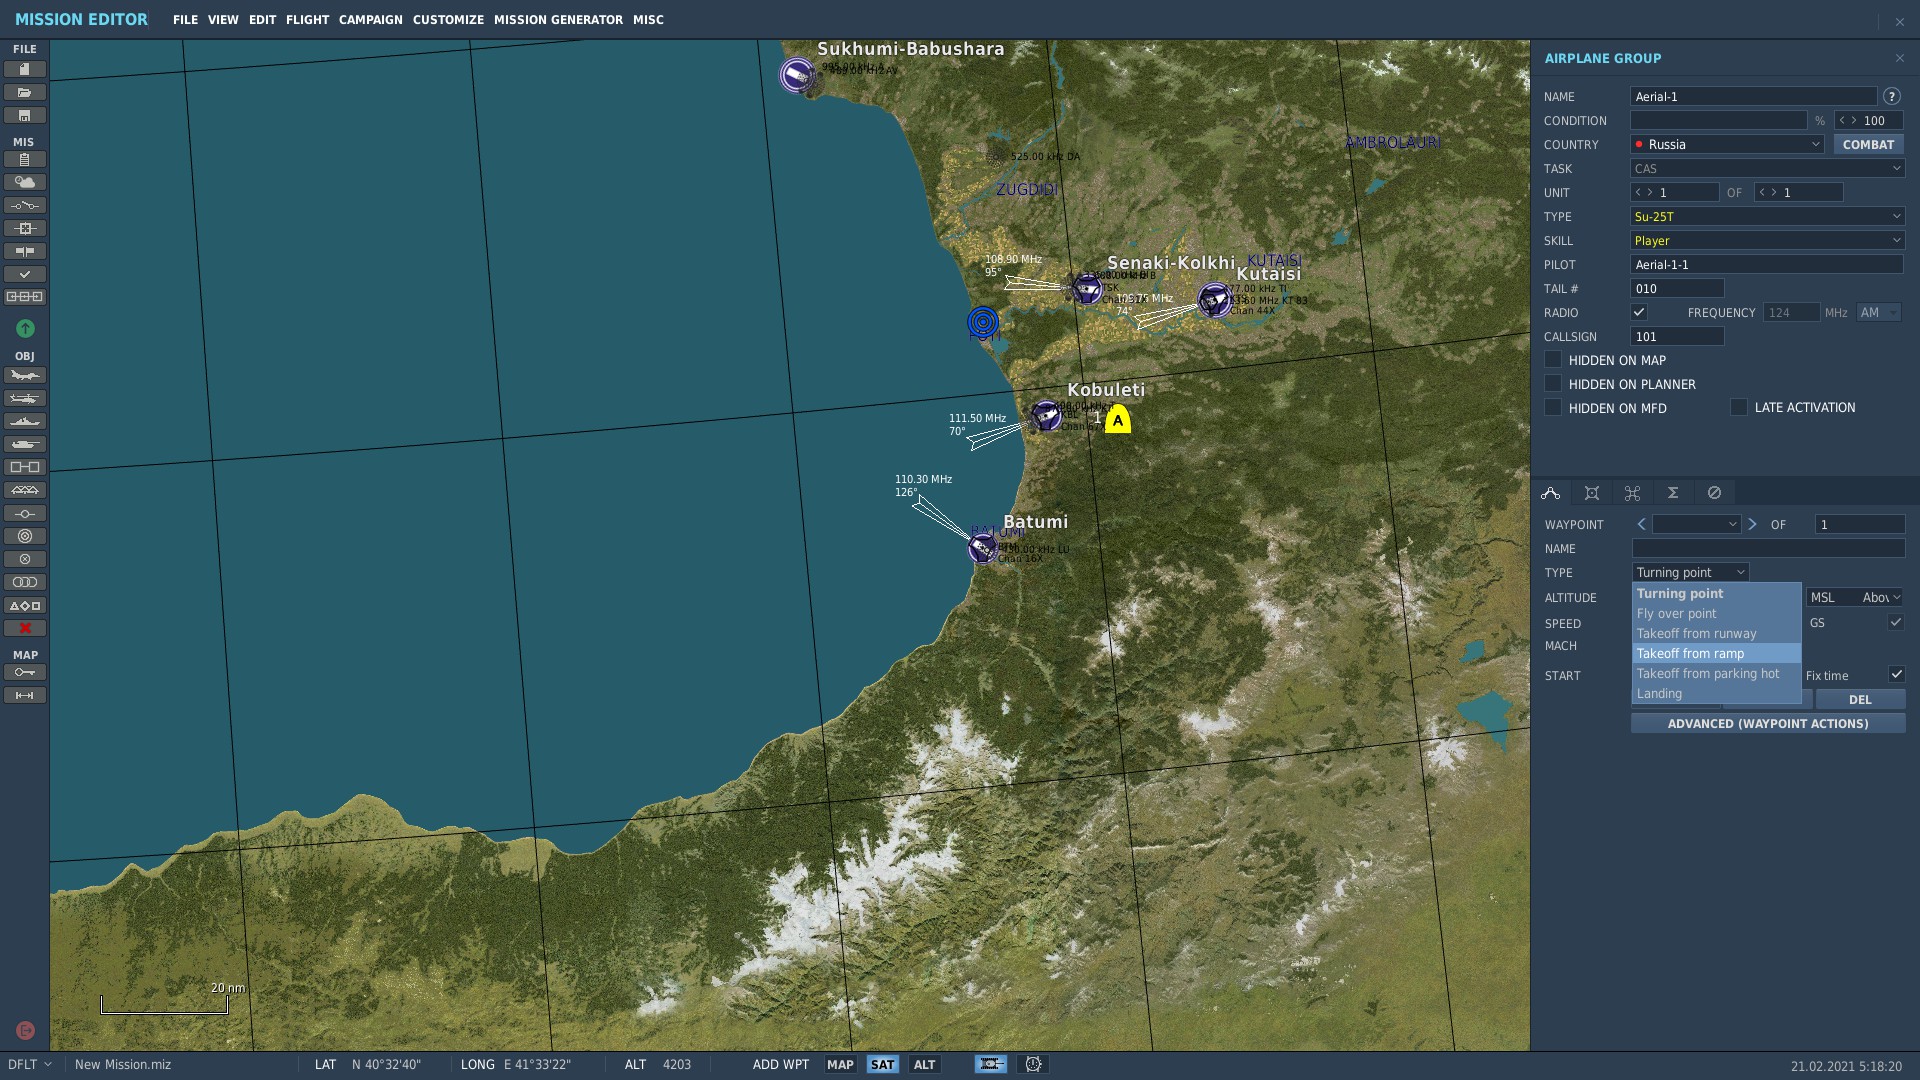Image resolution: width=1920 pixels, height=1080 pixels.
Task: Click the new mission file icon
Action: [x=25, y=69]
